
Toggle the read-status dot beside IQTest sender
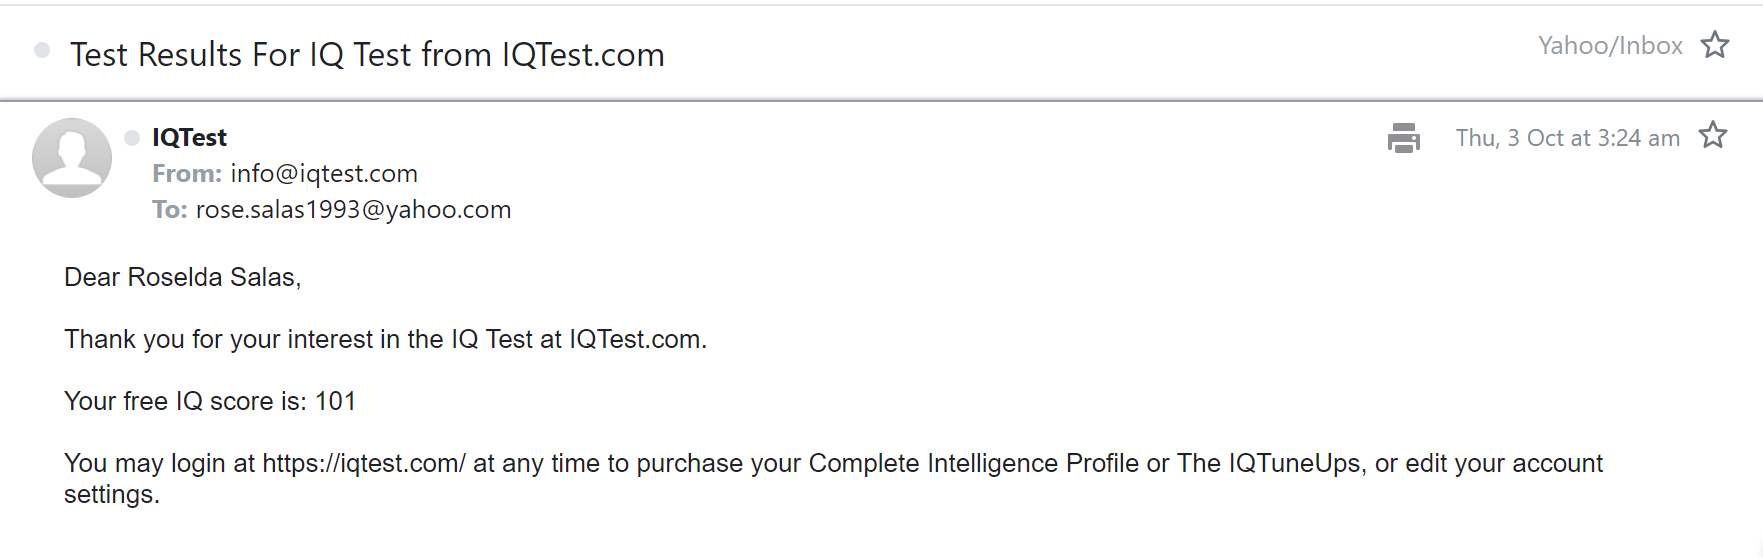(x=132, y=138)
